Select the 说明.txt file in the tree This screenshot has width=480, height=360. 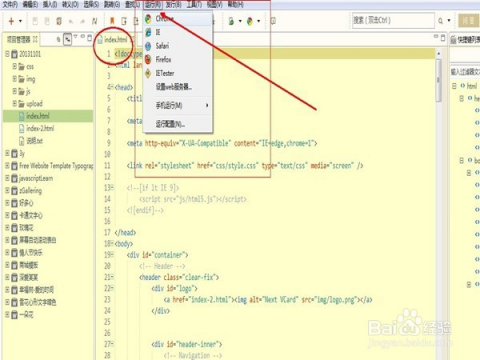click(x=34, y=141)
